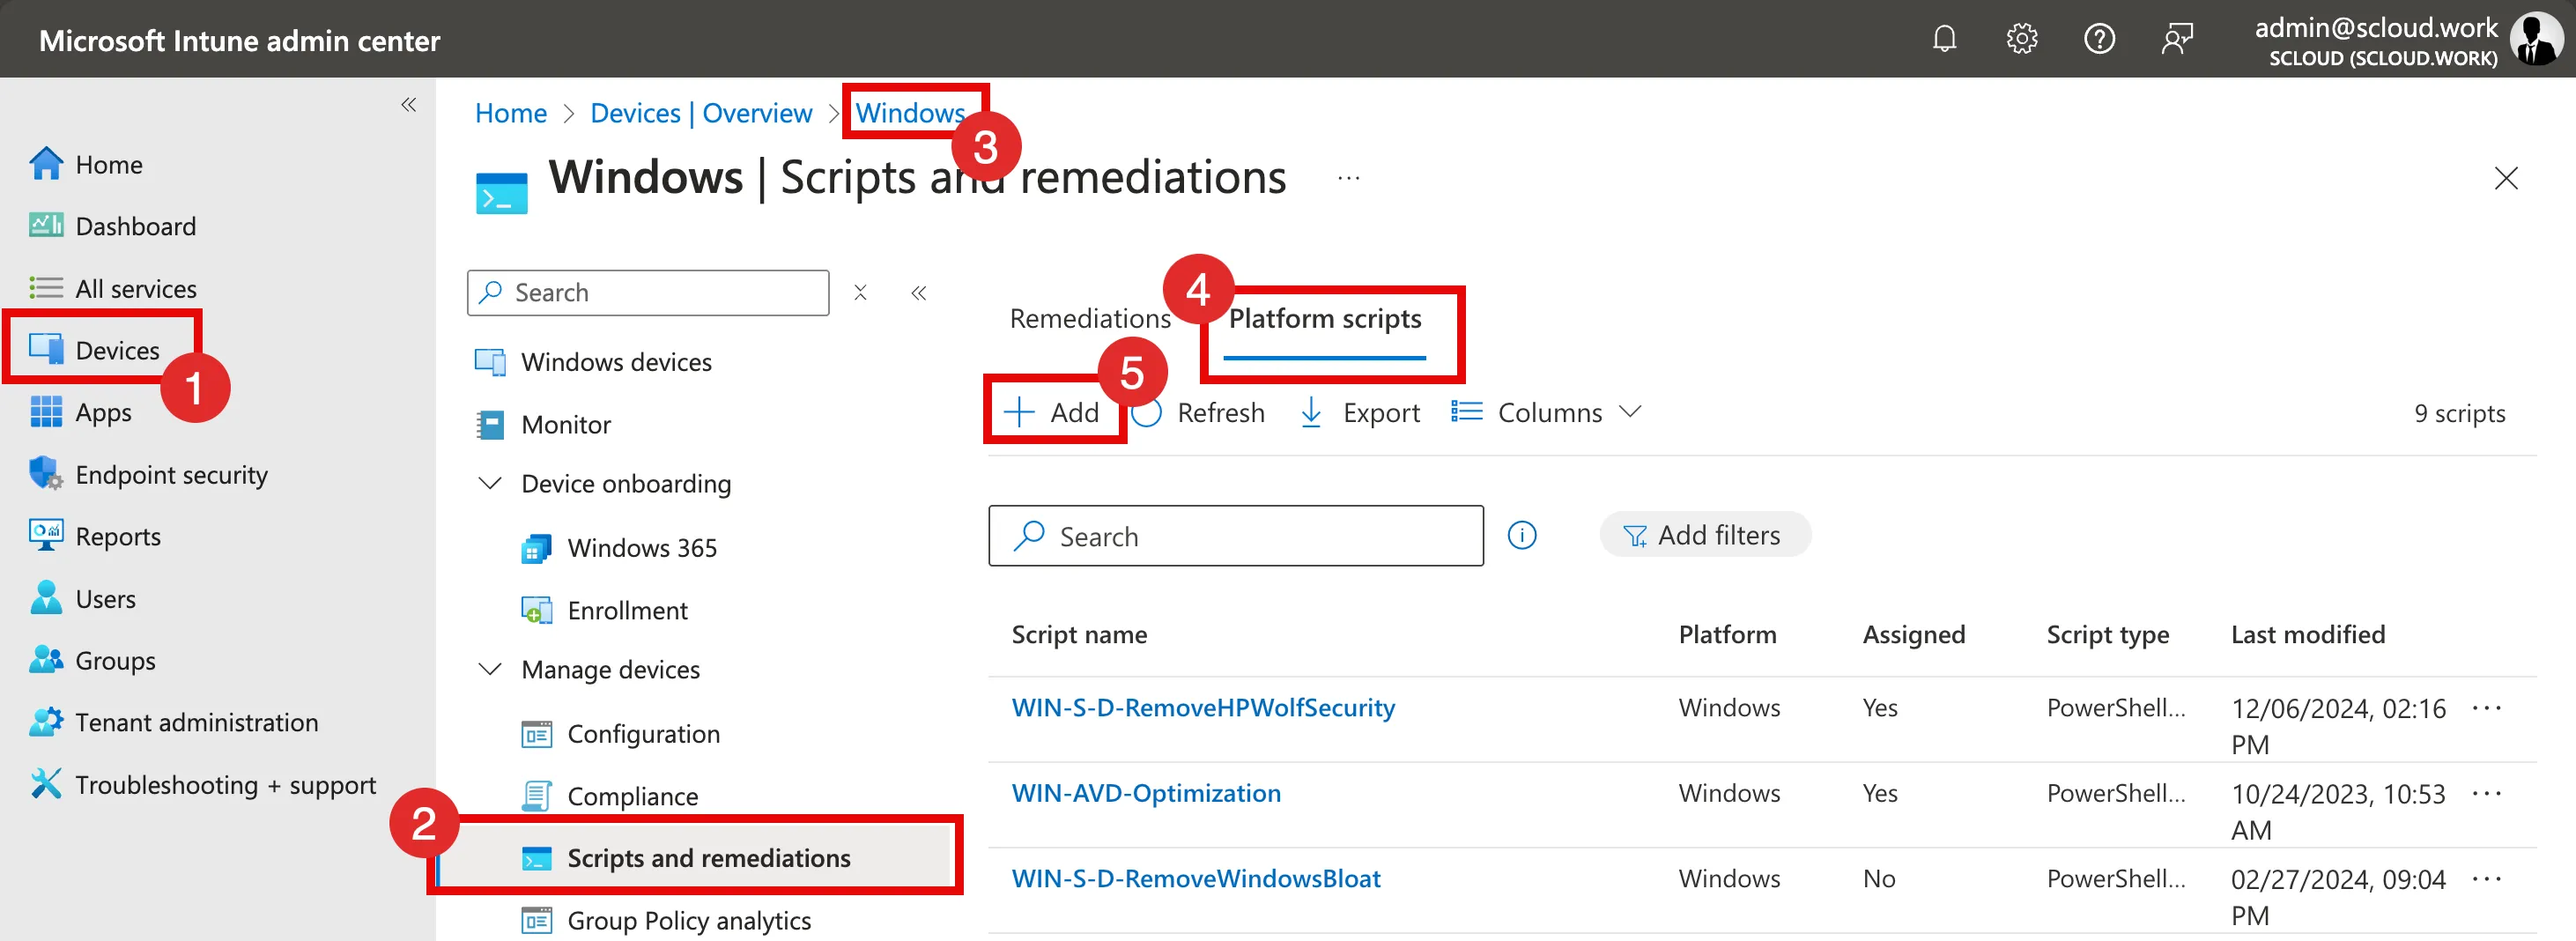Click the search info icon
The image size is (2576, 941).
1521,536
